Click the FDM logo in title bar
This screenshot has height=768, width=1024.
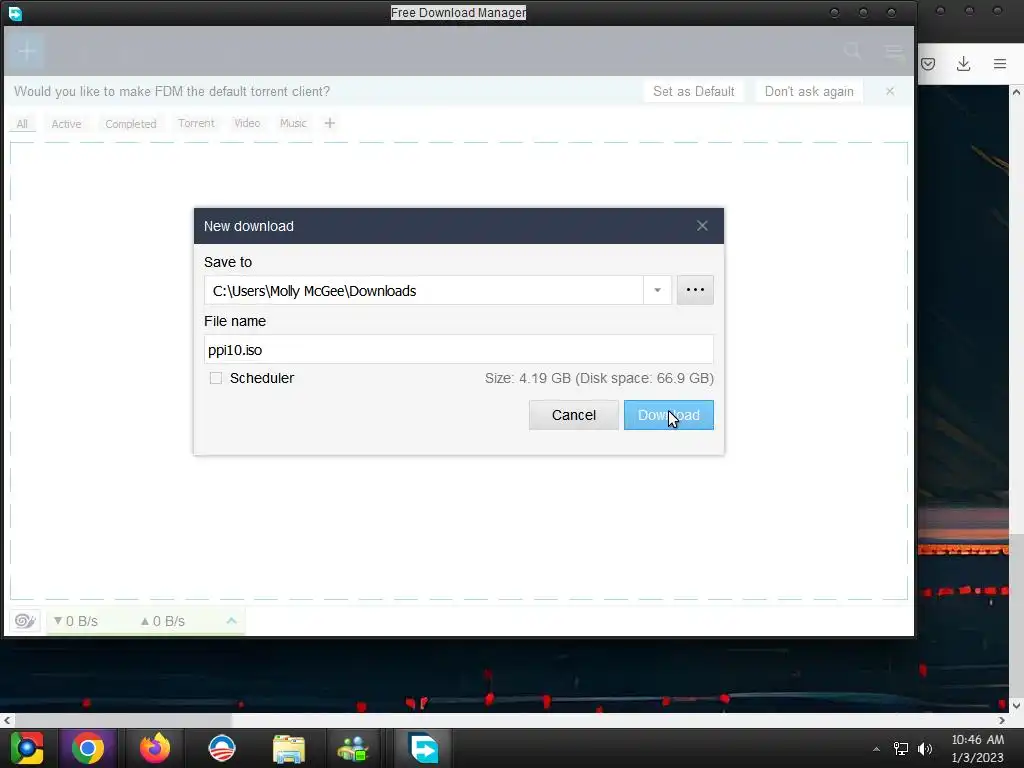15,13
